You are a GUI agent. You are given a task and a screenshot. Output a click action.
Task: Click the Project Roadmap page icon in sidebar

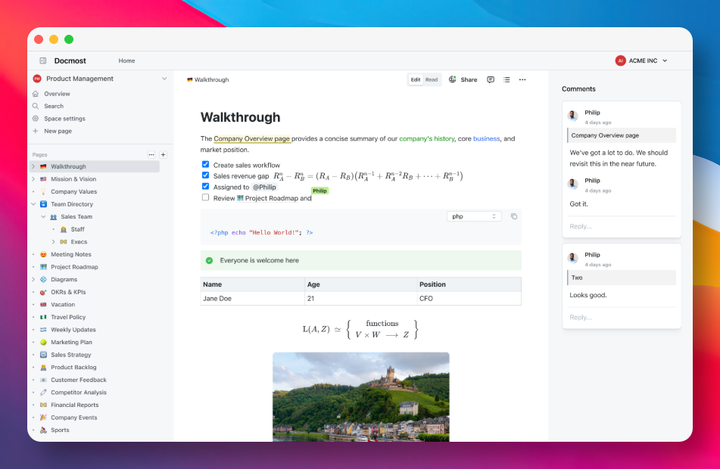pos(43,267)
